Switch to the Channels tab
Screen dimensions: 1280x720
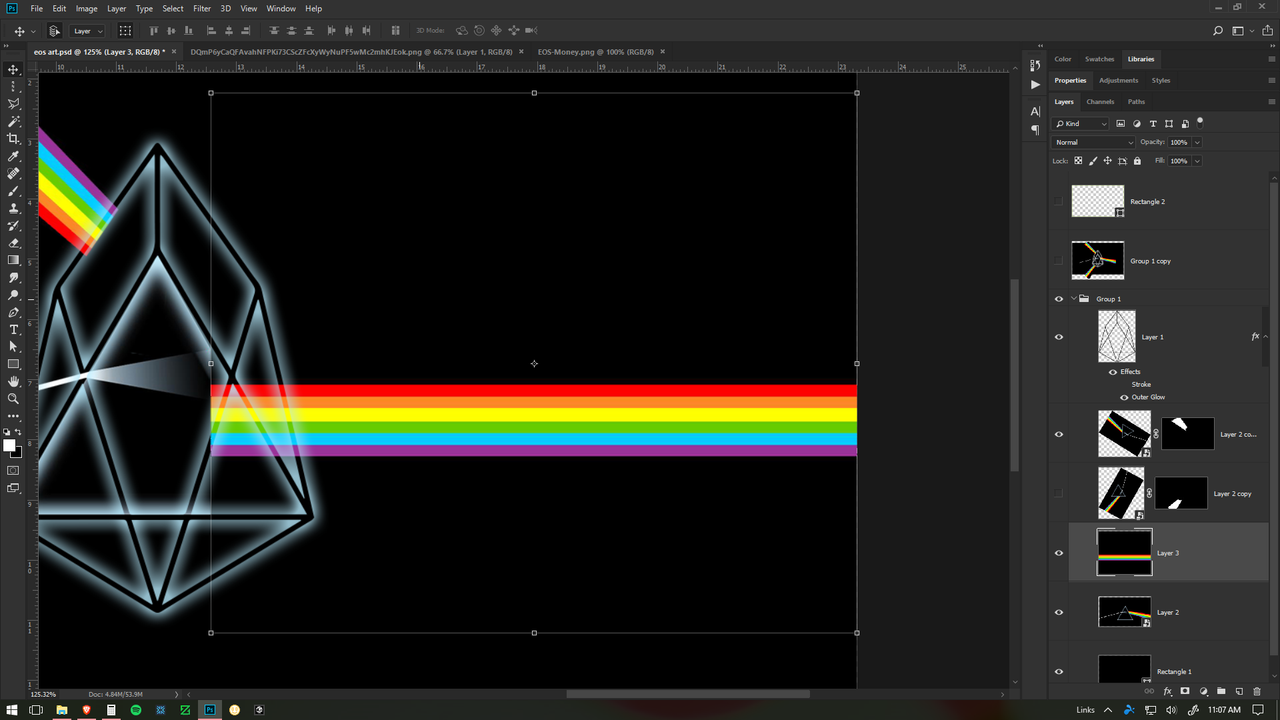tap(1100, 101)
